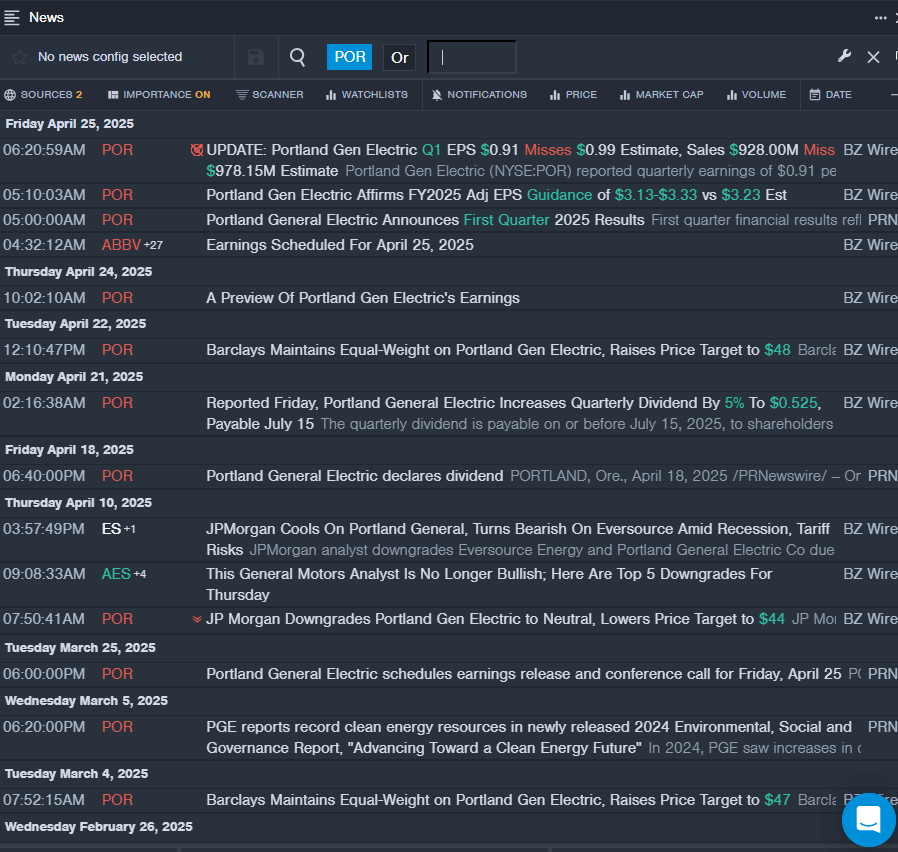Open Portland General Electric declares dividend story
Screen dimensions: 898x852
click(355, 476)
